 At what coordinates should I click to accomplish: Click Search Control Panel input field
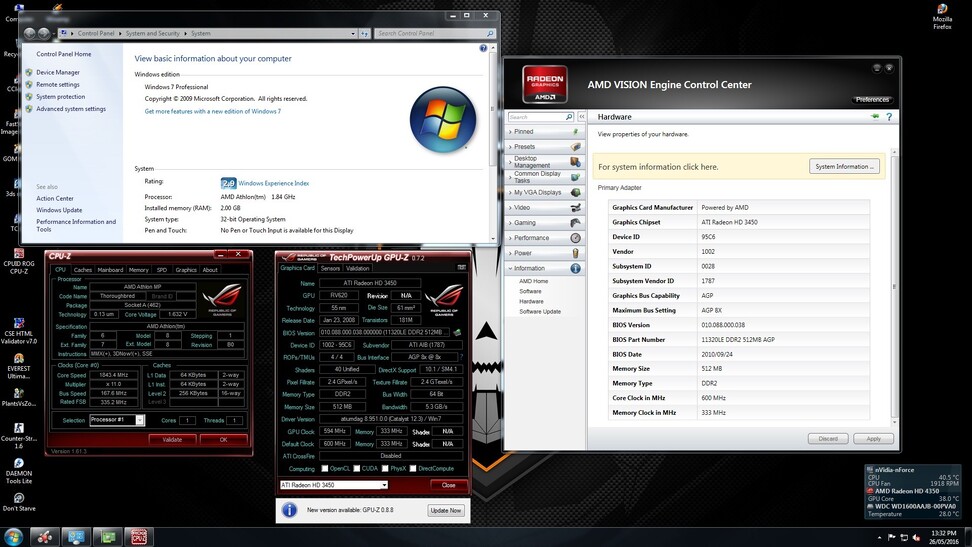(430, 33)
